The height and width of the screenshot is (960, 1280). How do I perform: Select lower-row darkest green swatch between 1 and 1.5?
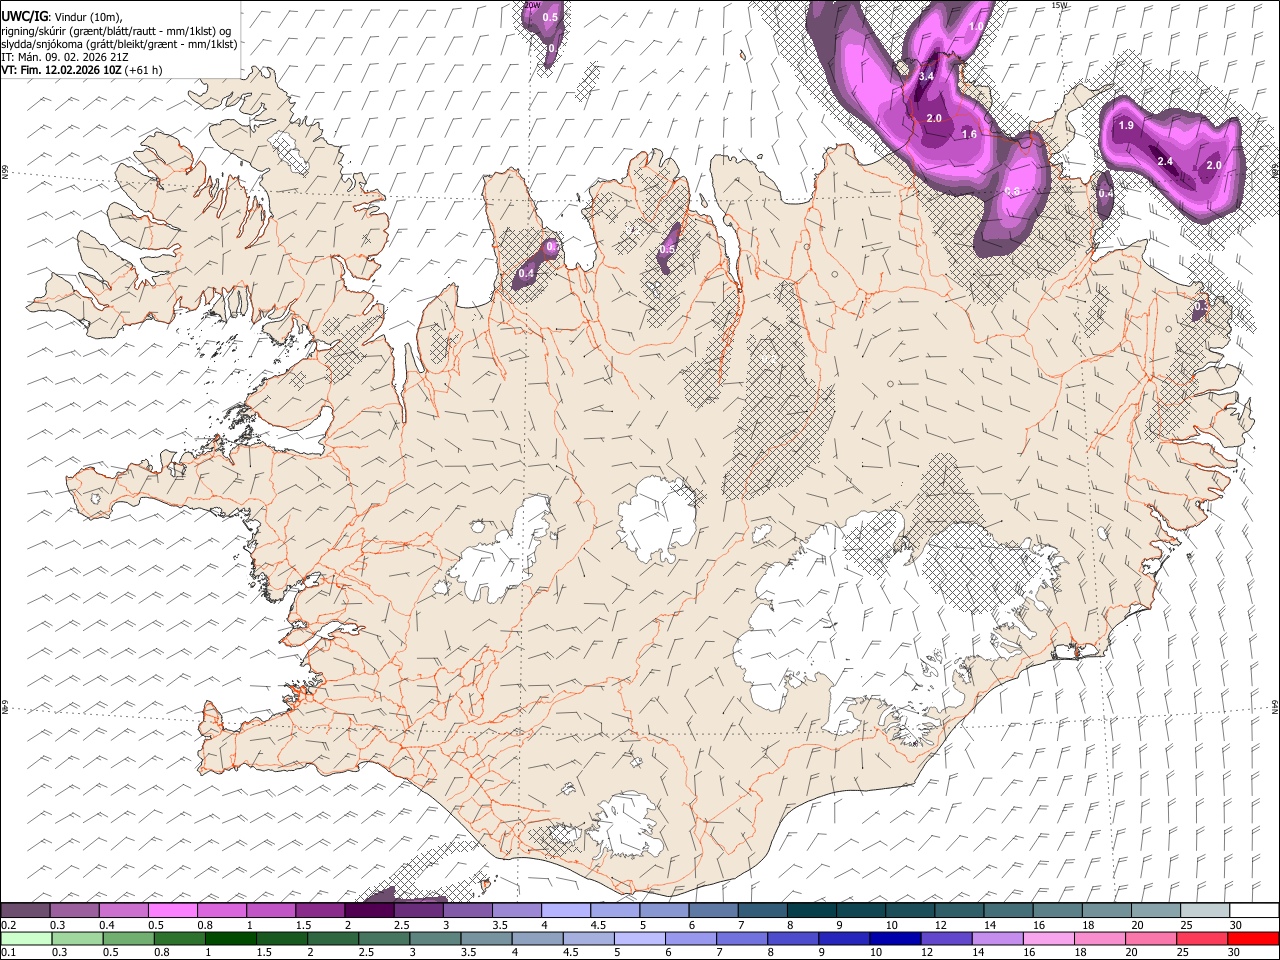pyautogui.click(x=230, y=938)
